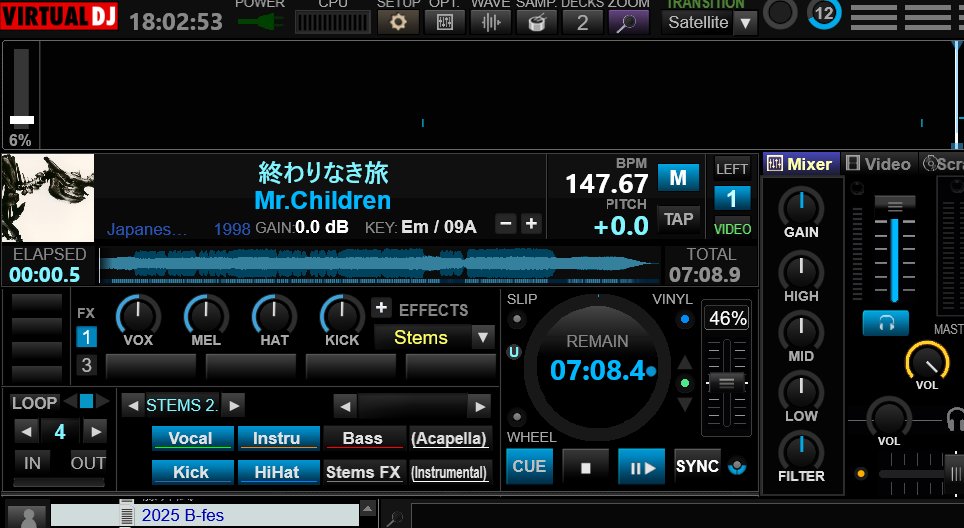Go to the next pad page after STEMS 2.

(234, 406)
